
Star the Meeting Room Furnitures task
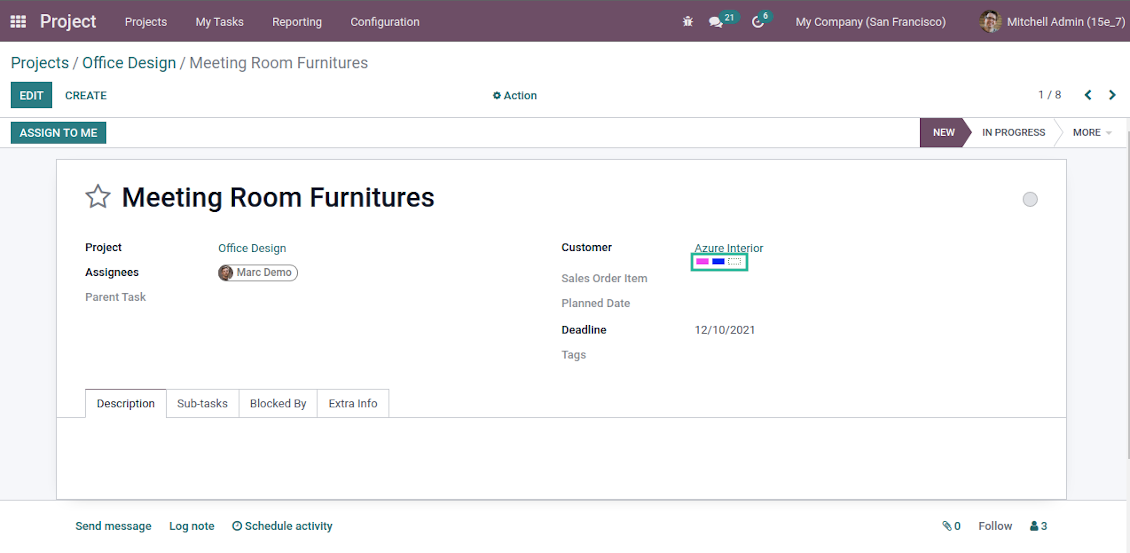click(97, 197)
